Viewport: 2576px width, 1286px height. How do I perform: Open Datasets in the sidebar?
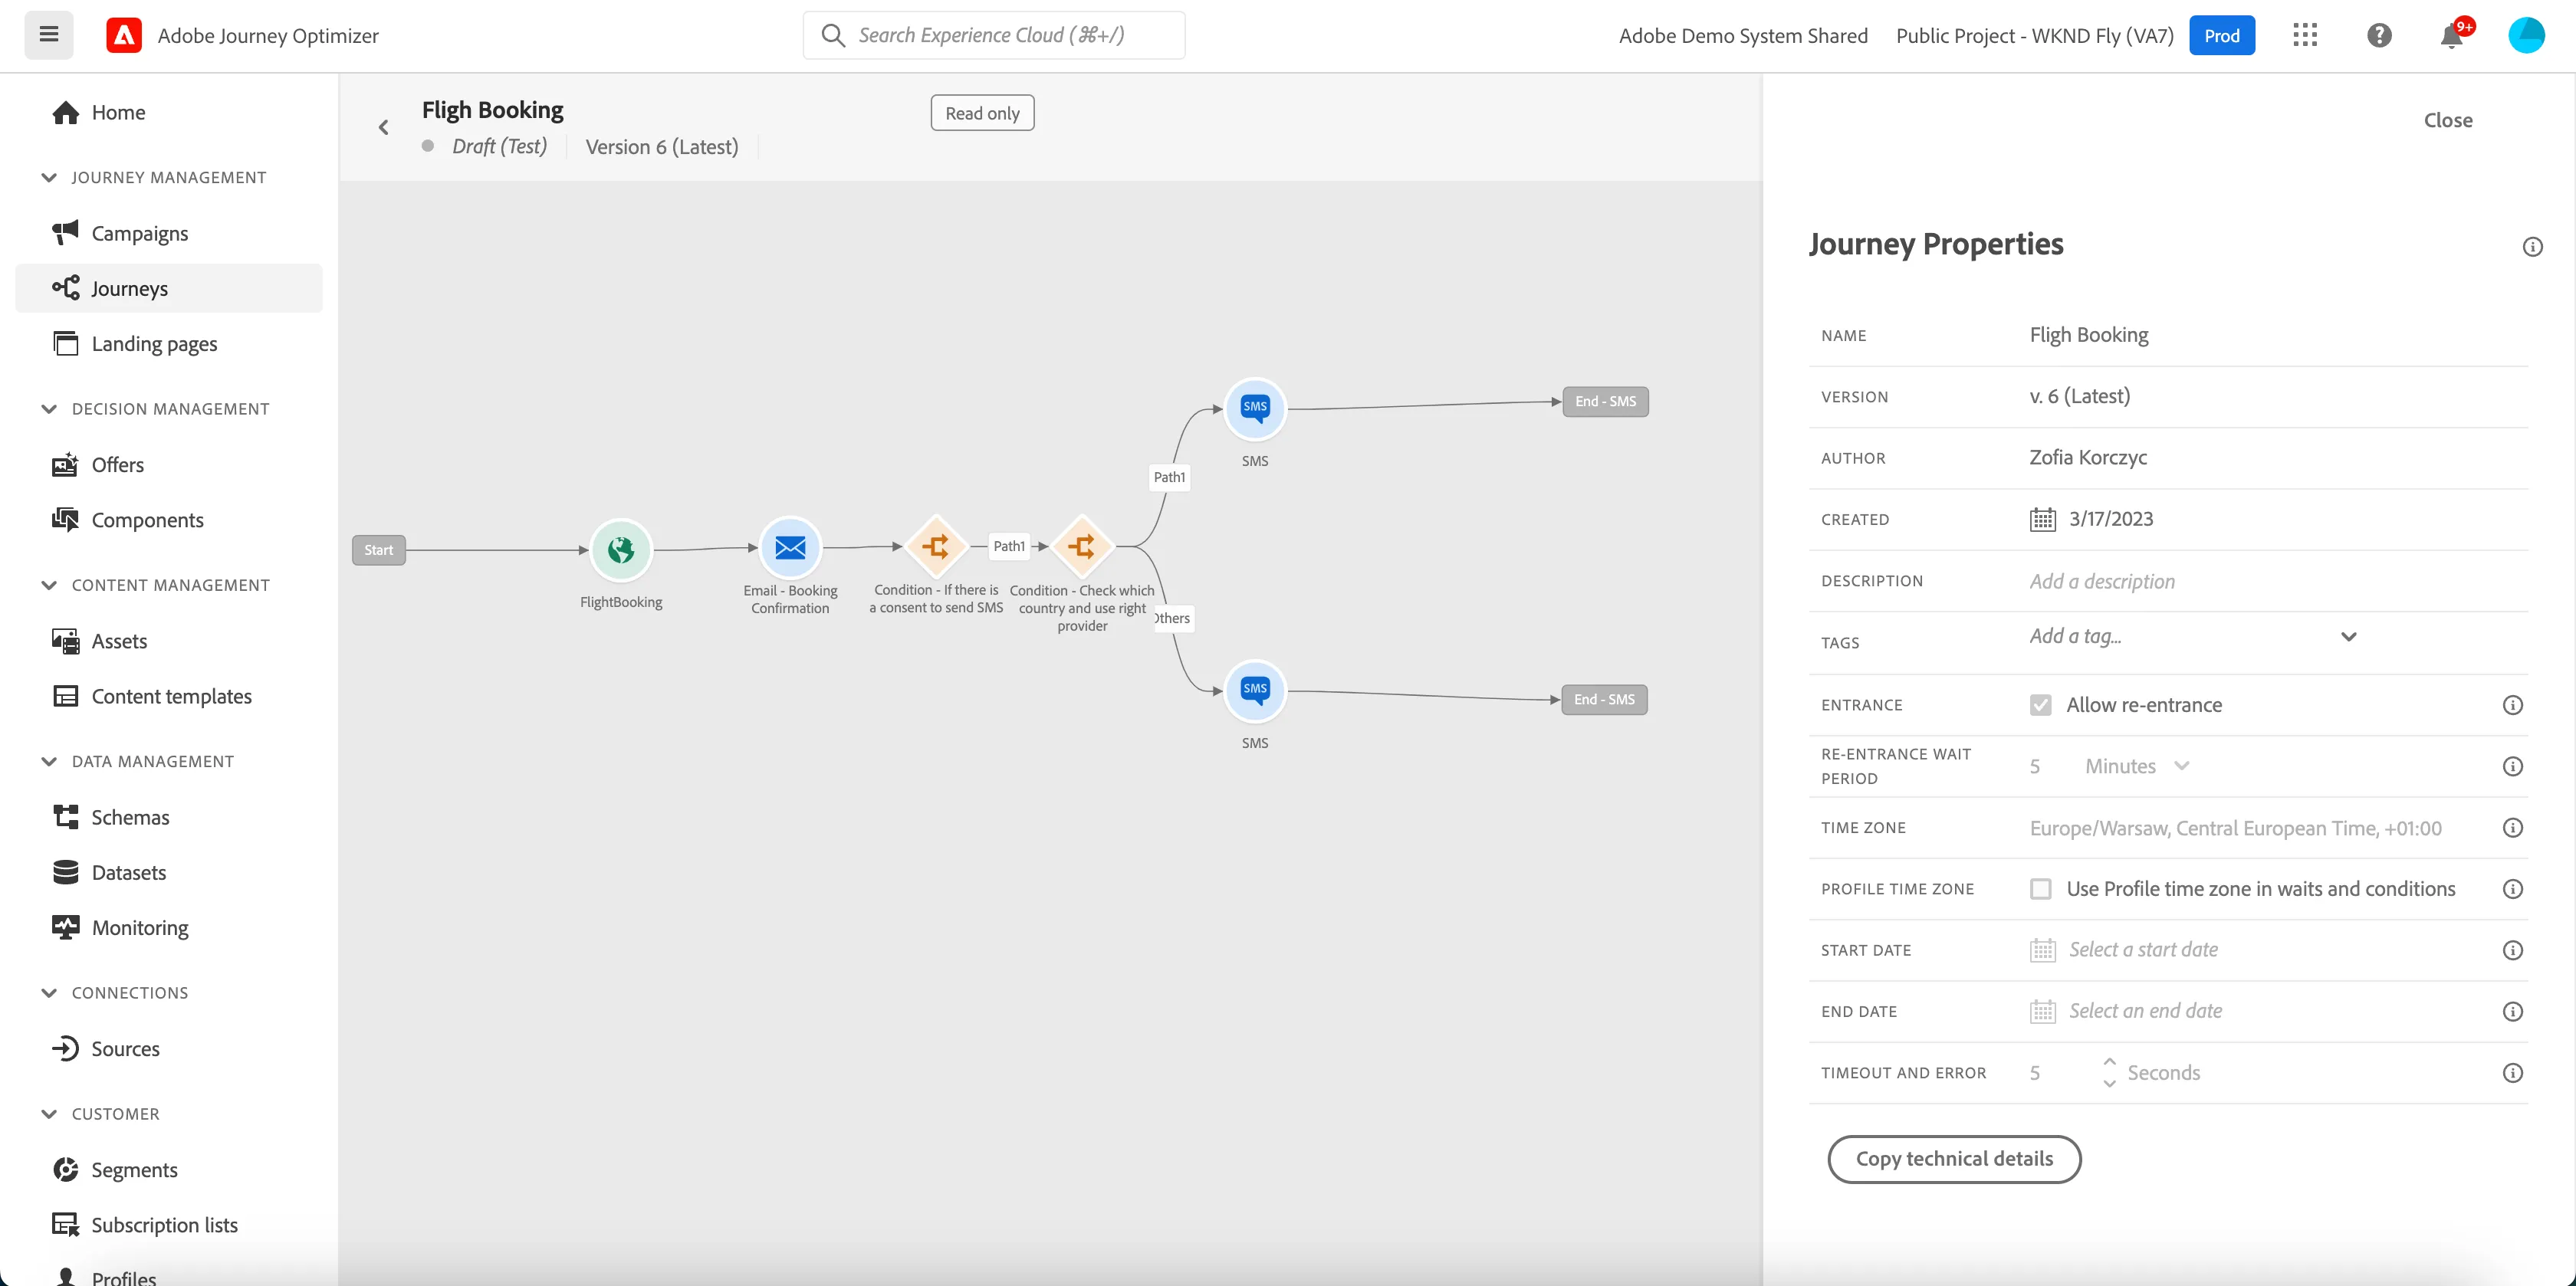point(169,872)
